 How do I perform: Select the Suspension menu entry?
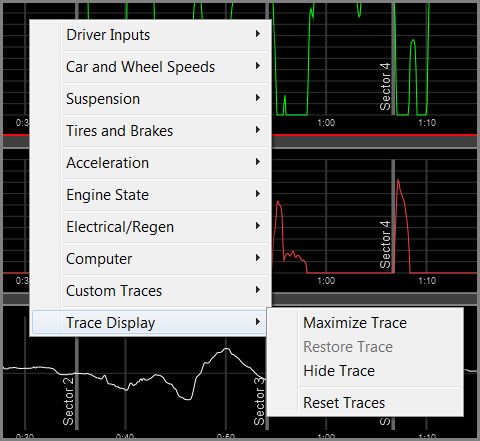[x=151, y=99]
